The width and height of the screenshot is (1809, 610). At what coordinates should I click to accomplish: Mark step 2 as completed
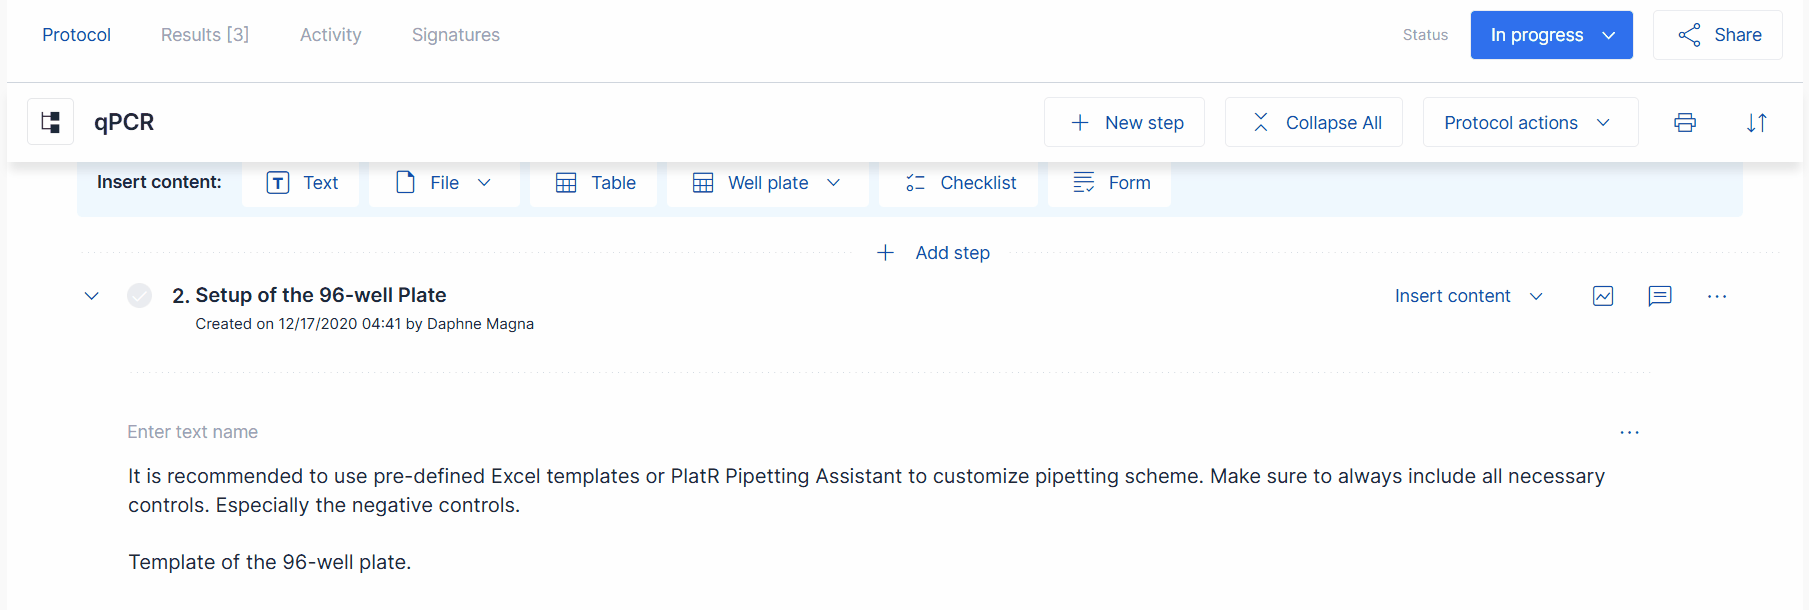pos(140,295)
